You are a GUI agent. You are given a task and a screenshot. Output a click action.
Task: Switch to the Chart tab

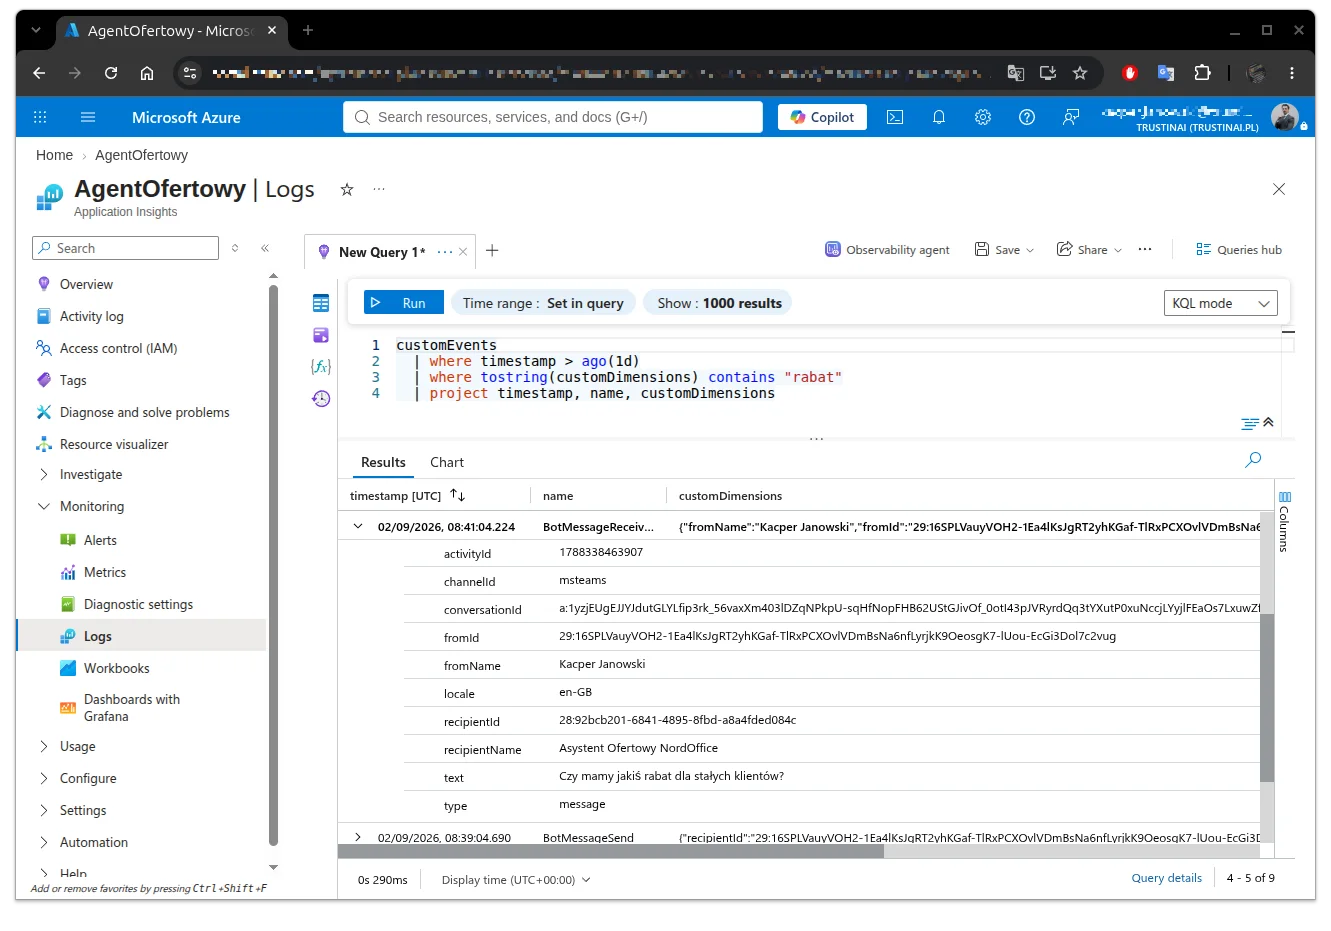tap(447, 462)
